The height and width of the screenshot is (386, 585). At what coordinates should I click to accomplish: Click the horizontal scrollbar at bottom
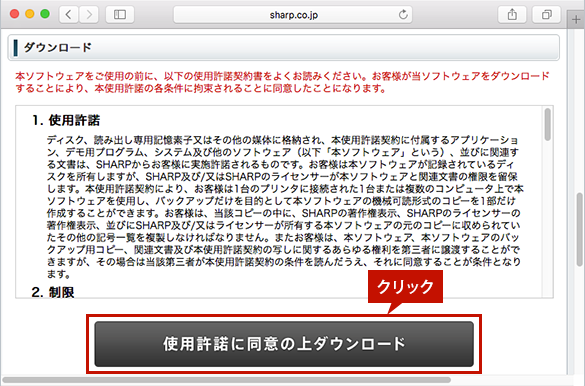[x=226, y=380]
